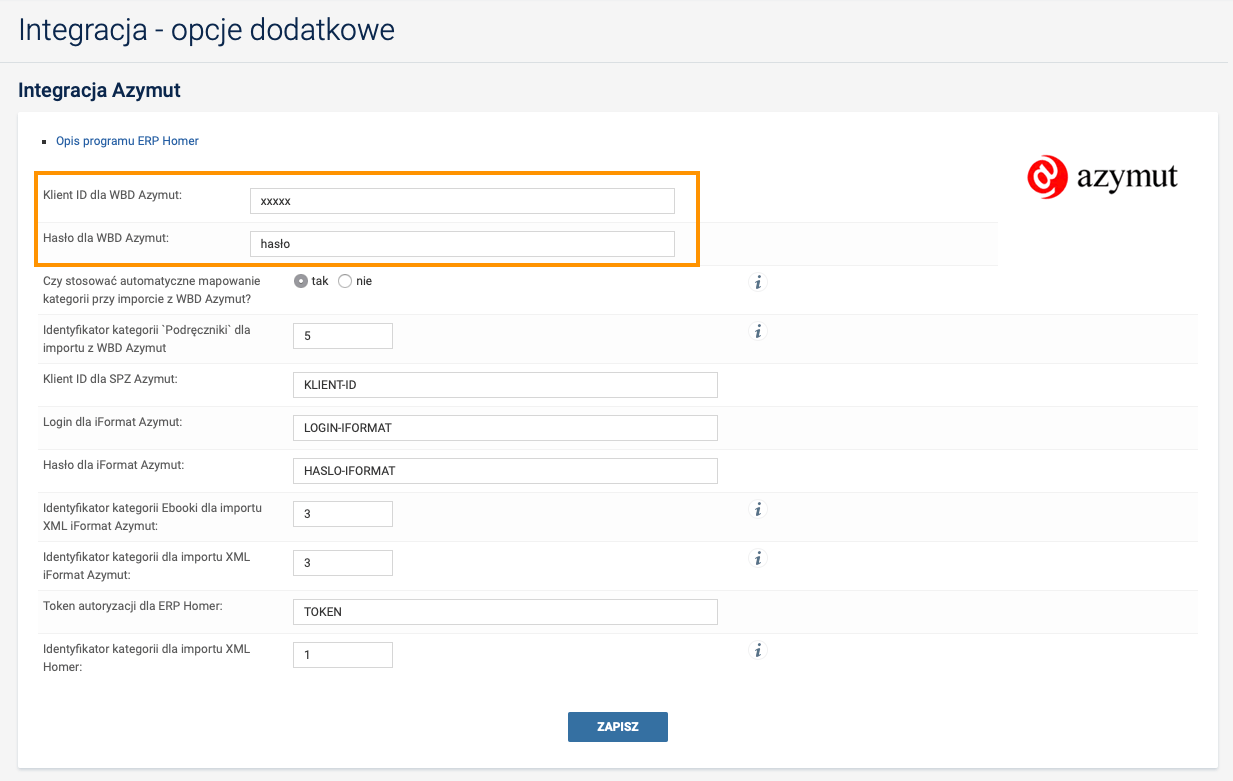Click info icon for iFormat XML import category
Viewport: 1233px width, 781px height.
pyautogui.click(x=758, y=558)
